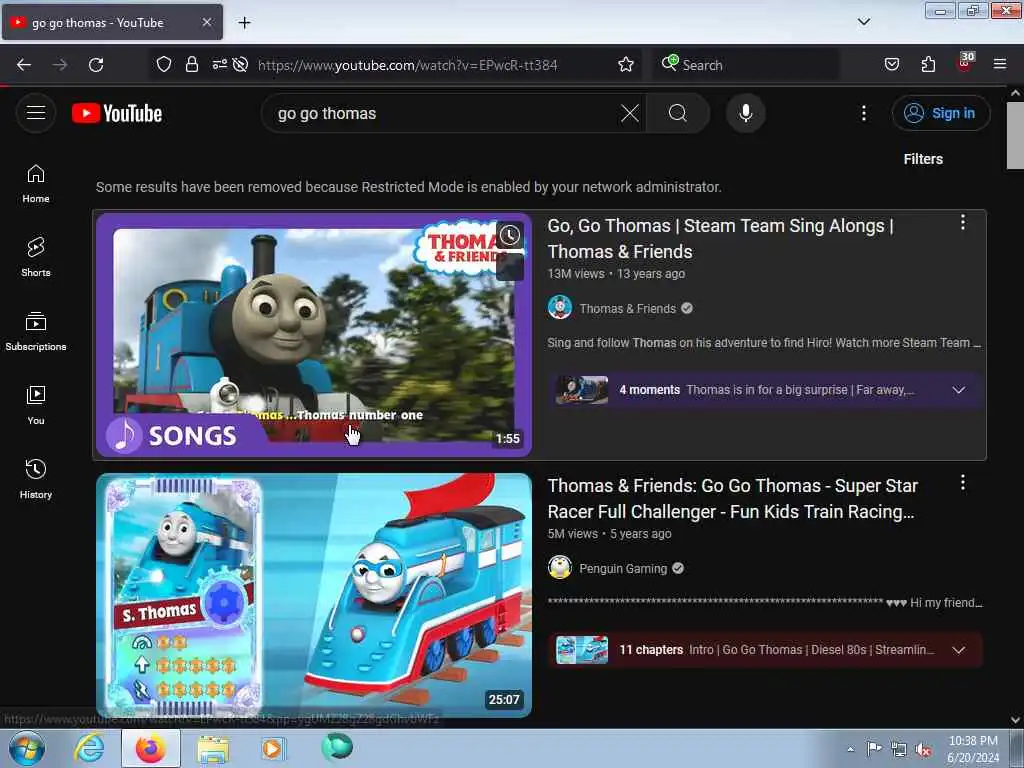Click the 11 chapters preview thumbnail
This screenshot has height=768, width=1024.
click(x=581, y=650)
